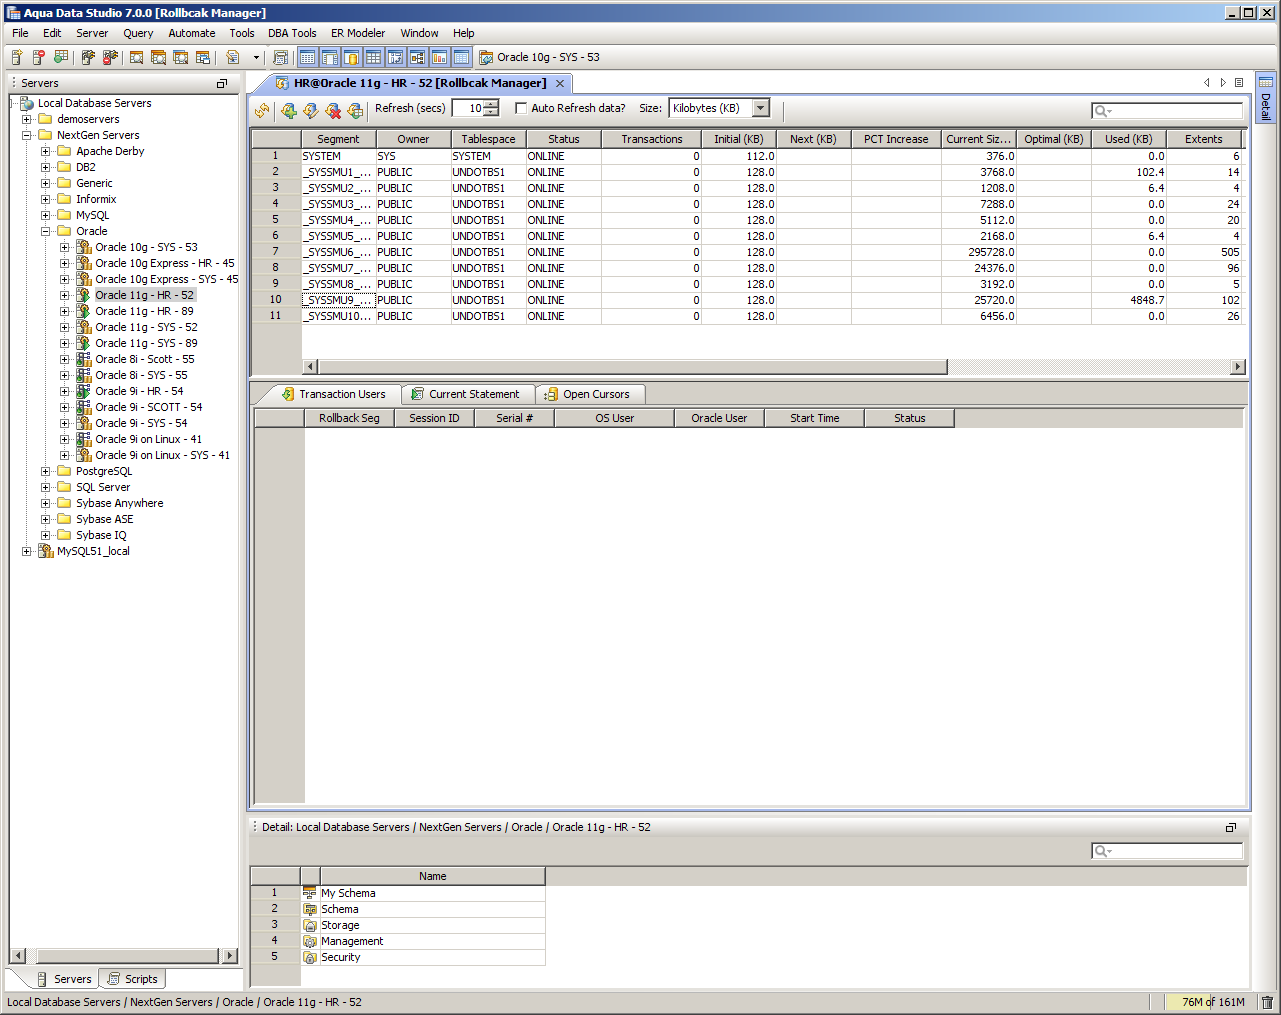Open the Detail side tab
Screen dimensions: 1281x1015
(x=1266, y=97)
